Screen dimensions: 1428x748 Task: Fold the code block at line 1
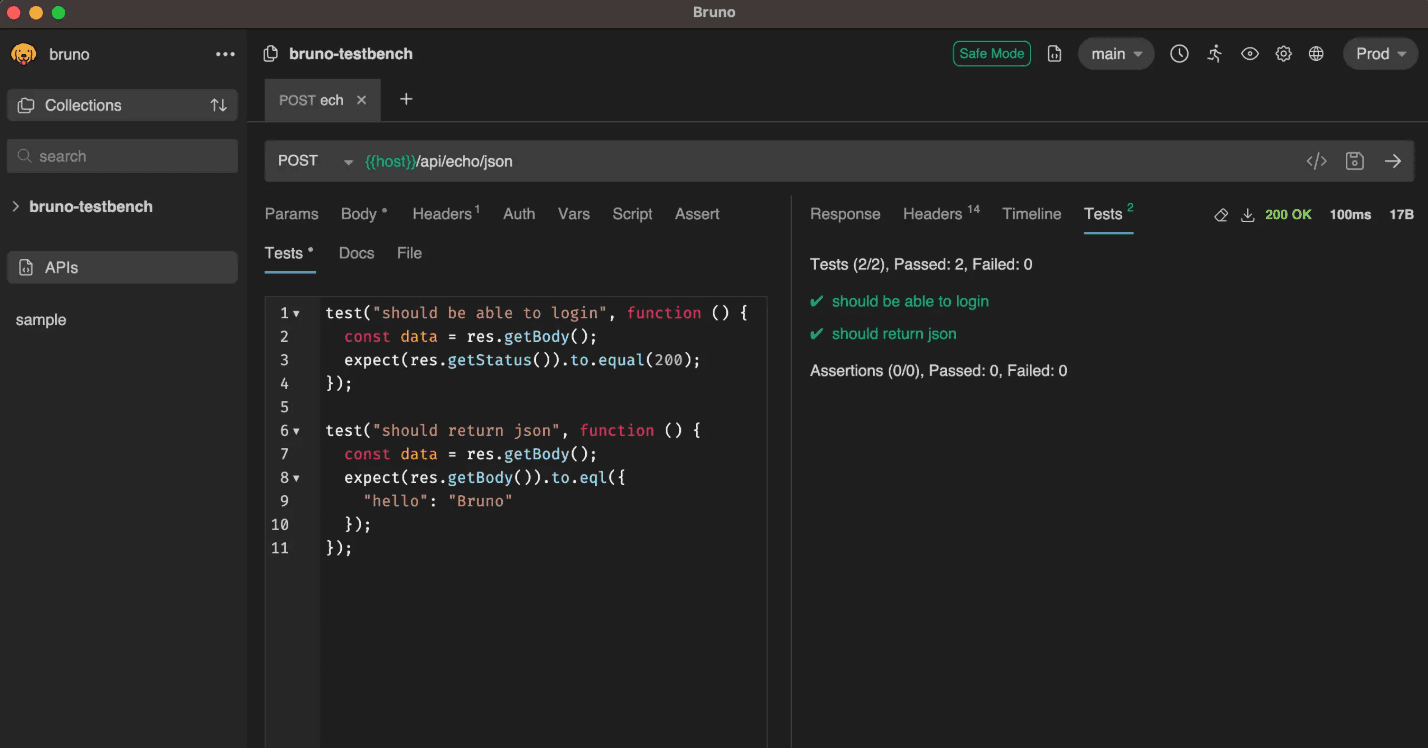pos(297,314)
